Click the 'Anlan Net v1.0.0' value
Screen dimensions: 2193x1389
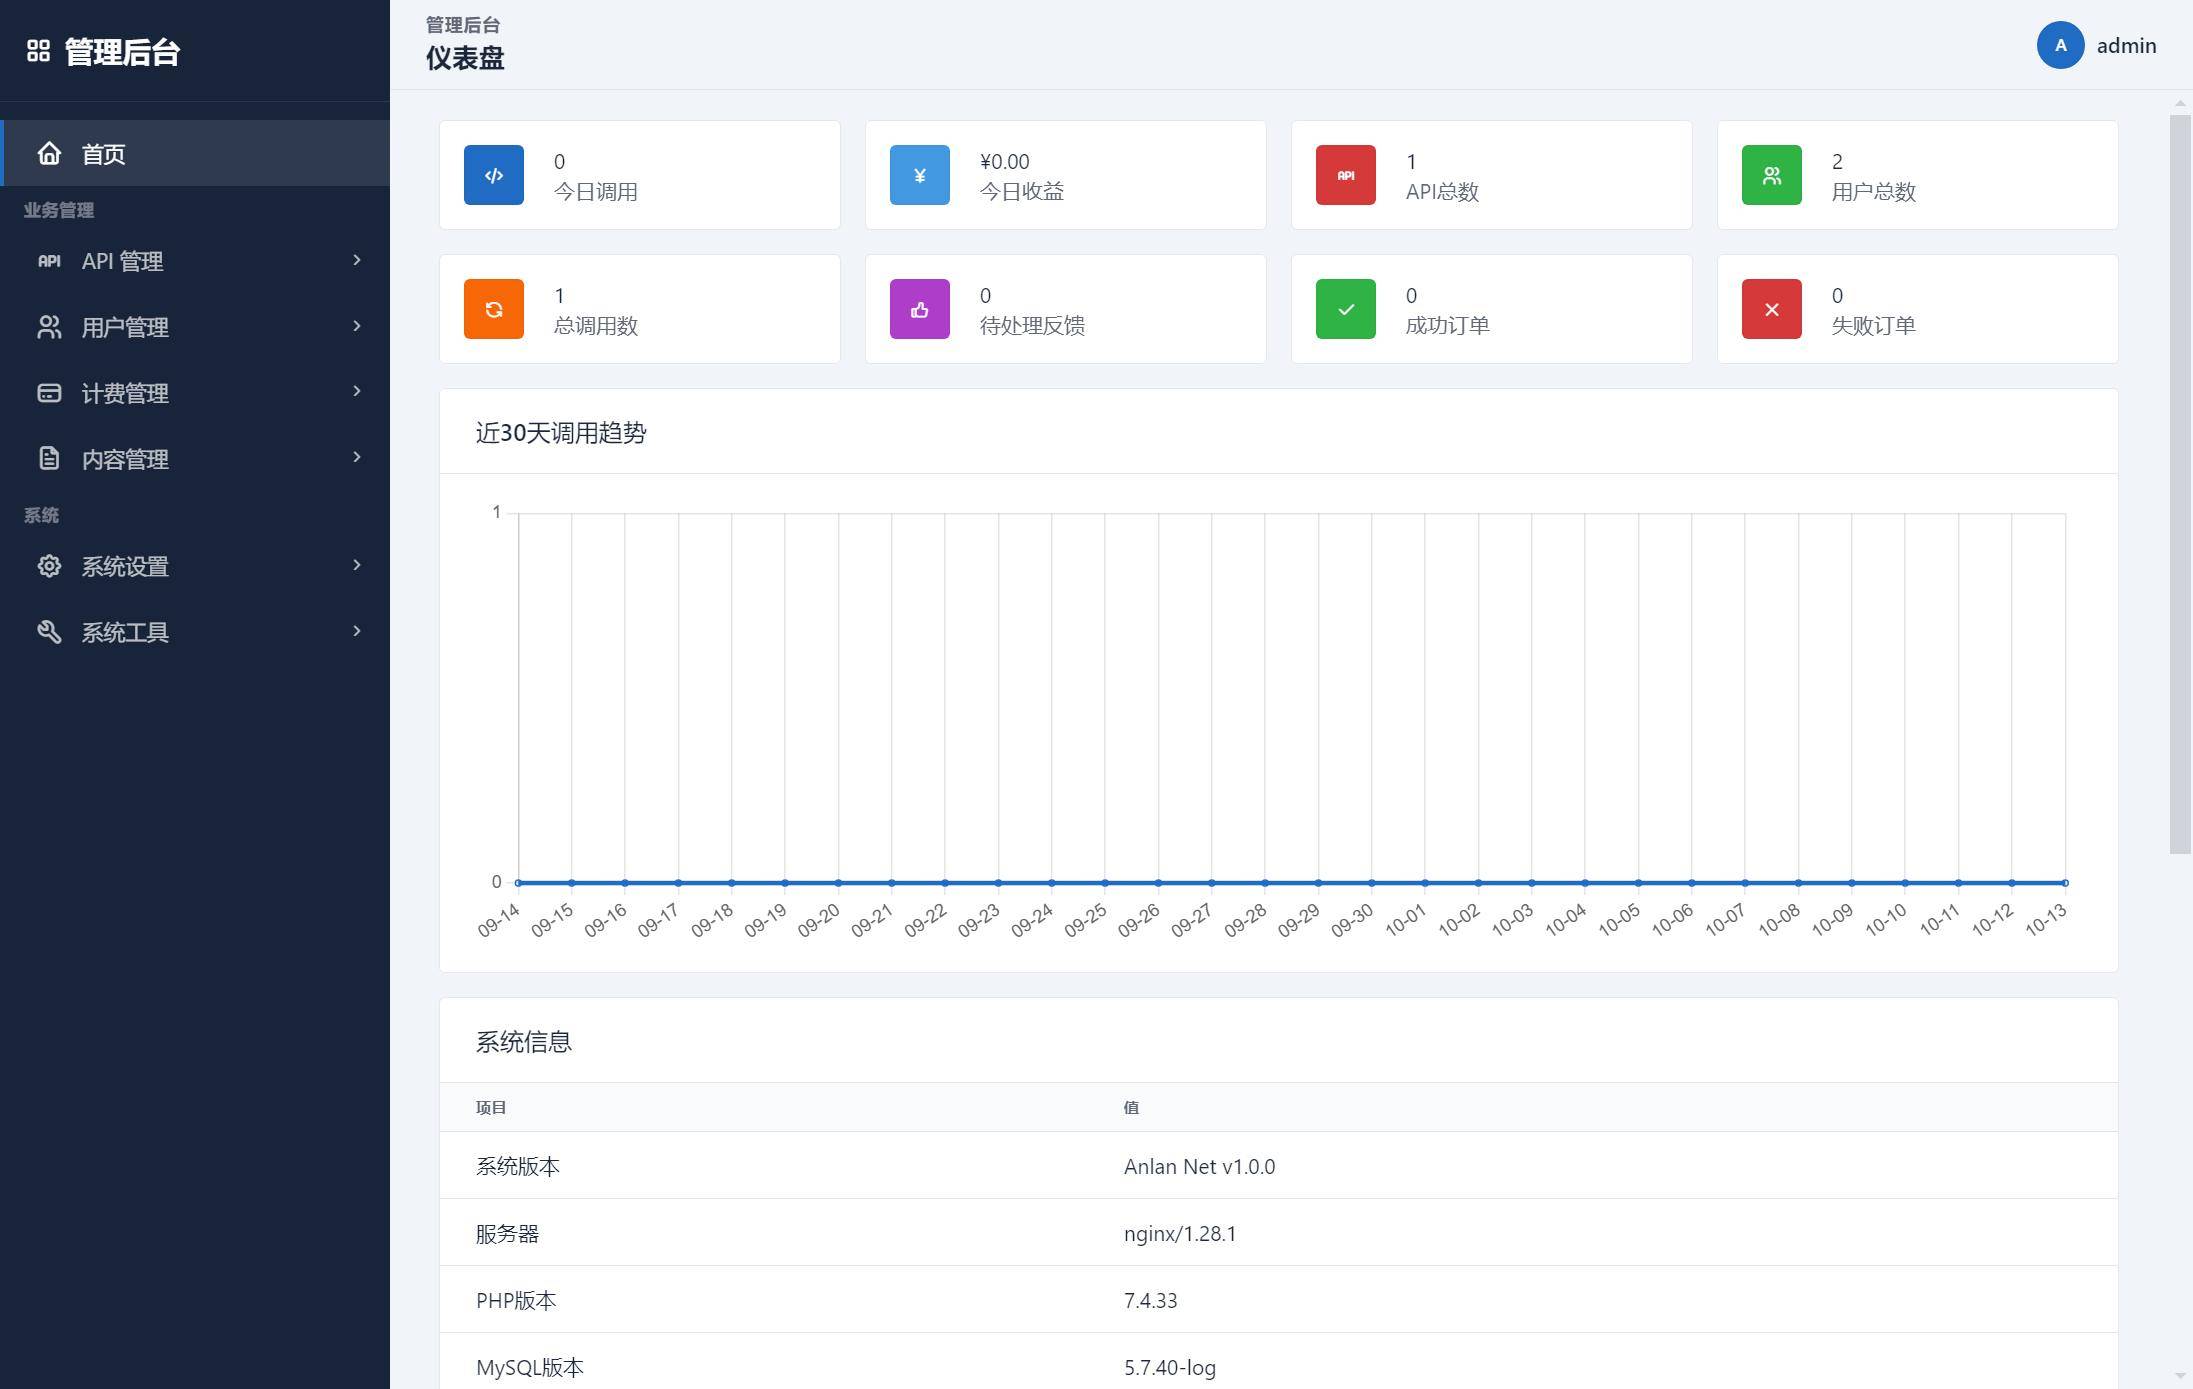click(x=1199, y=1167)
